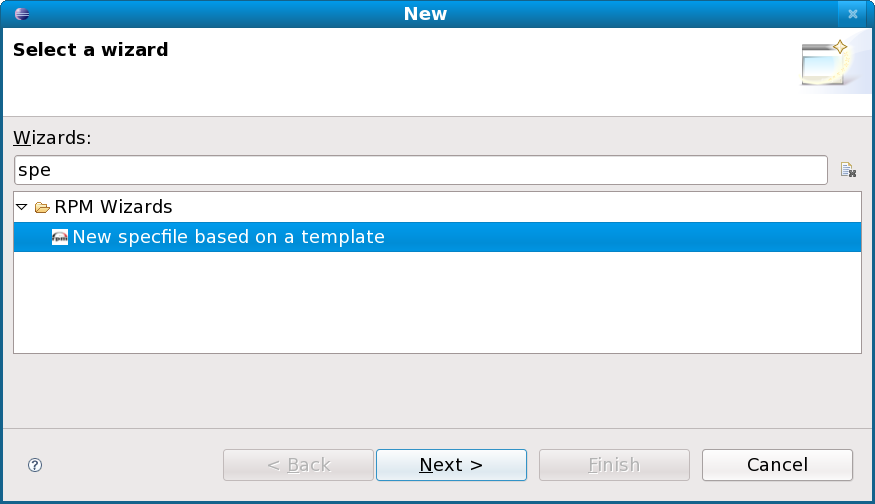Click empty space in the wizards list
Viewport: 875px width, 504px height.
(438, 301)
